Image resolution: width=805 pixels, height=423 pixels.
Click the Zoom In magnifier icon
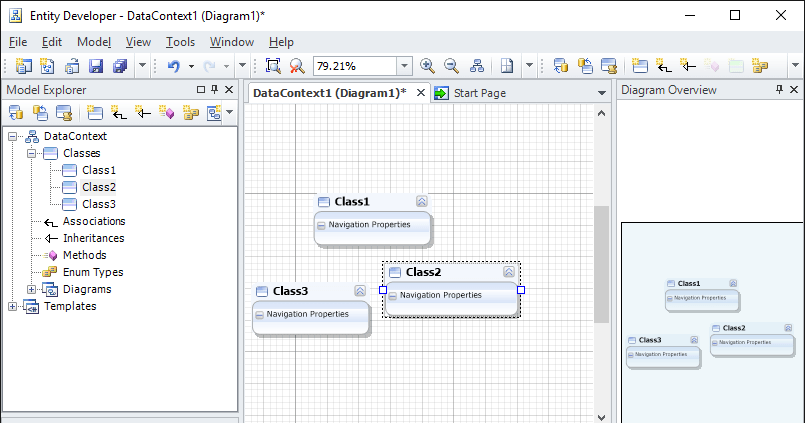pos(428,66)
